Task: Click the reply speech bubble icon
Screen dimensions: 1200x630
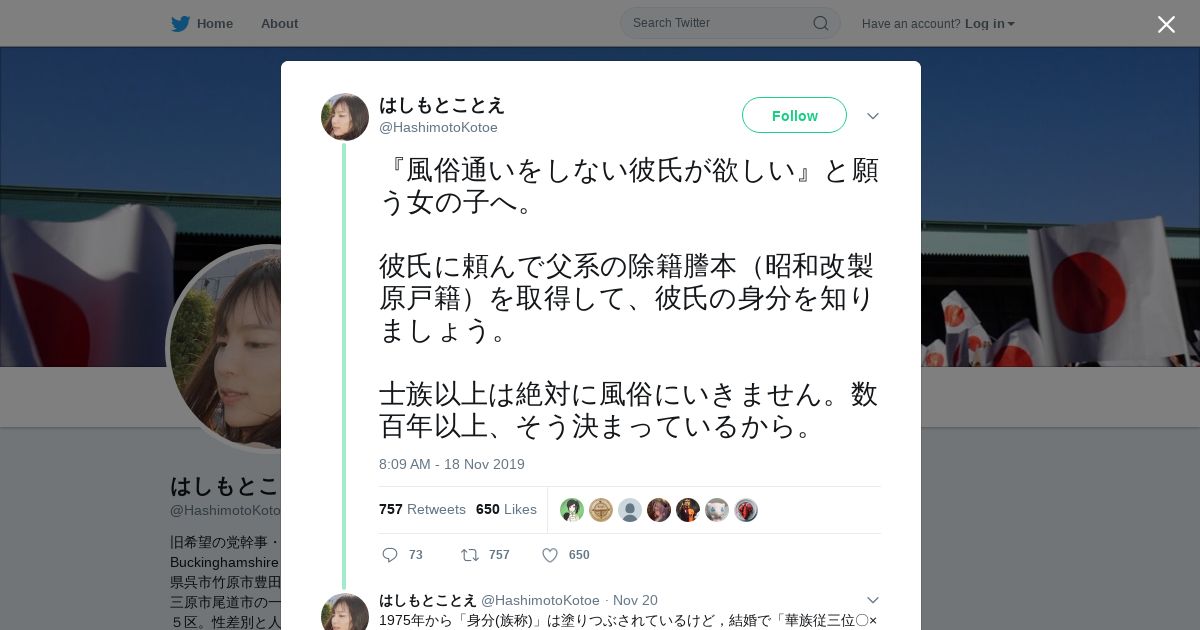Action: click(390, 555)
